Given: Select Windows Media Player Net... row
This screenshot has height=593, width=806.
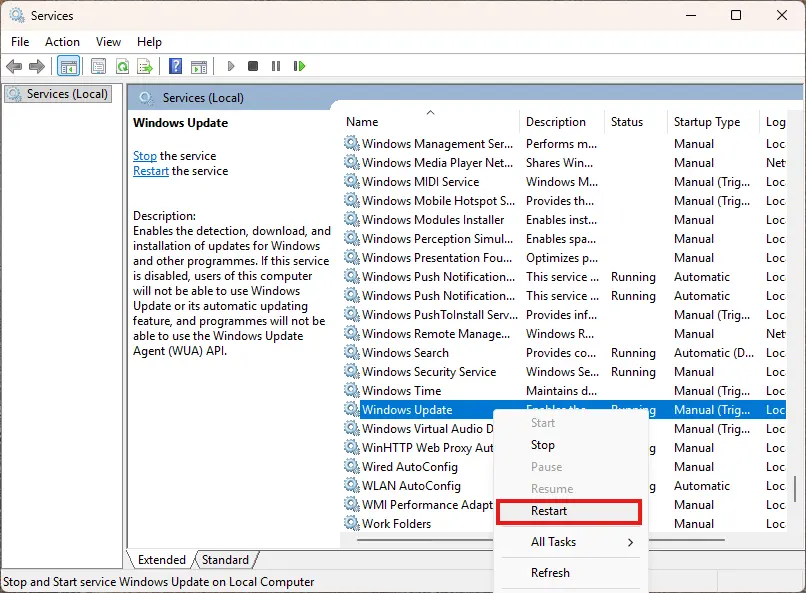Looking at the screenshot, I should pos(563,163).
